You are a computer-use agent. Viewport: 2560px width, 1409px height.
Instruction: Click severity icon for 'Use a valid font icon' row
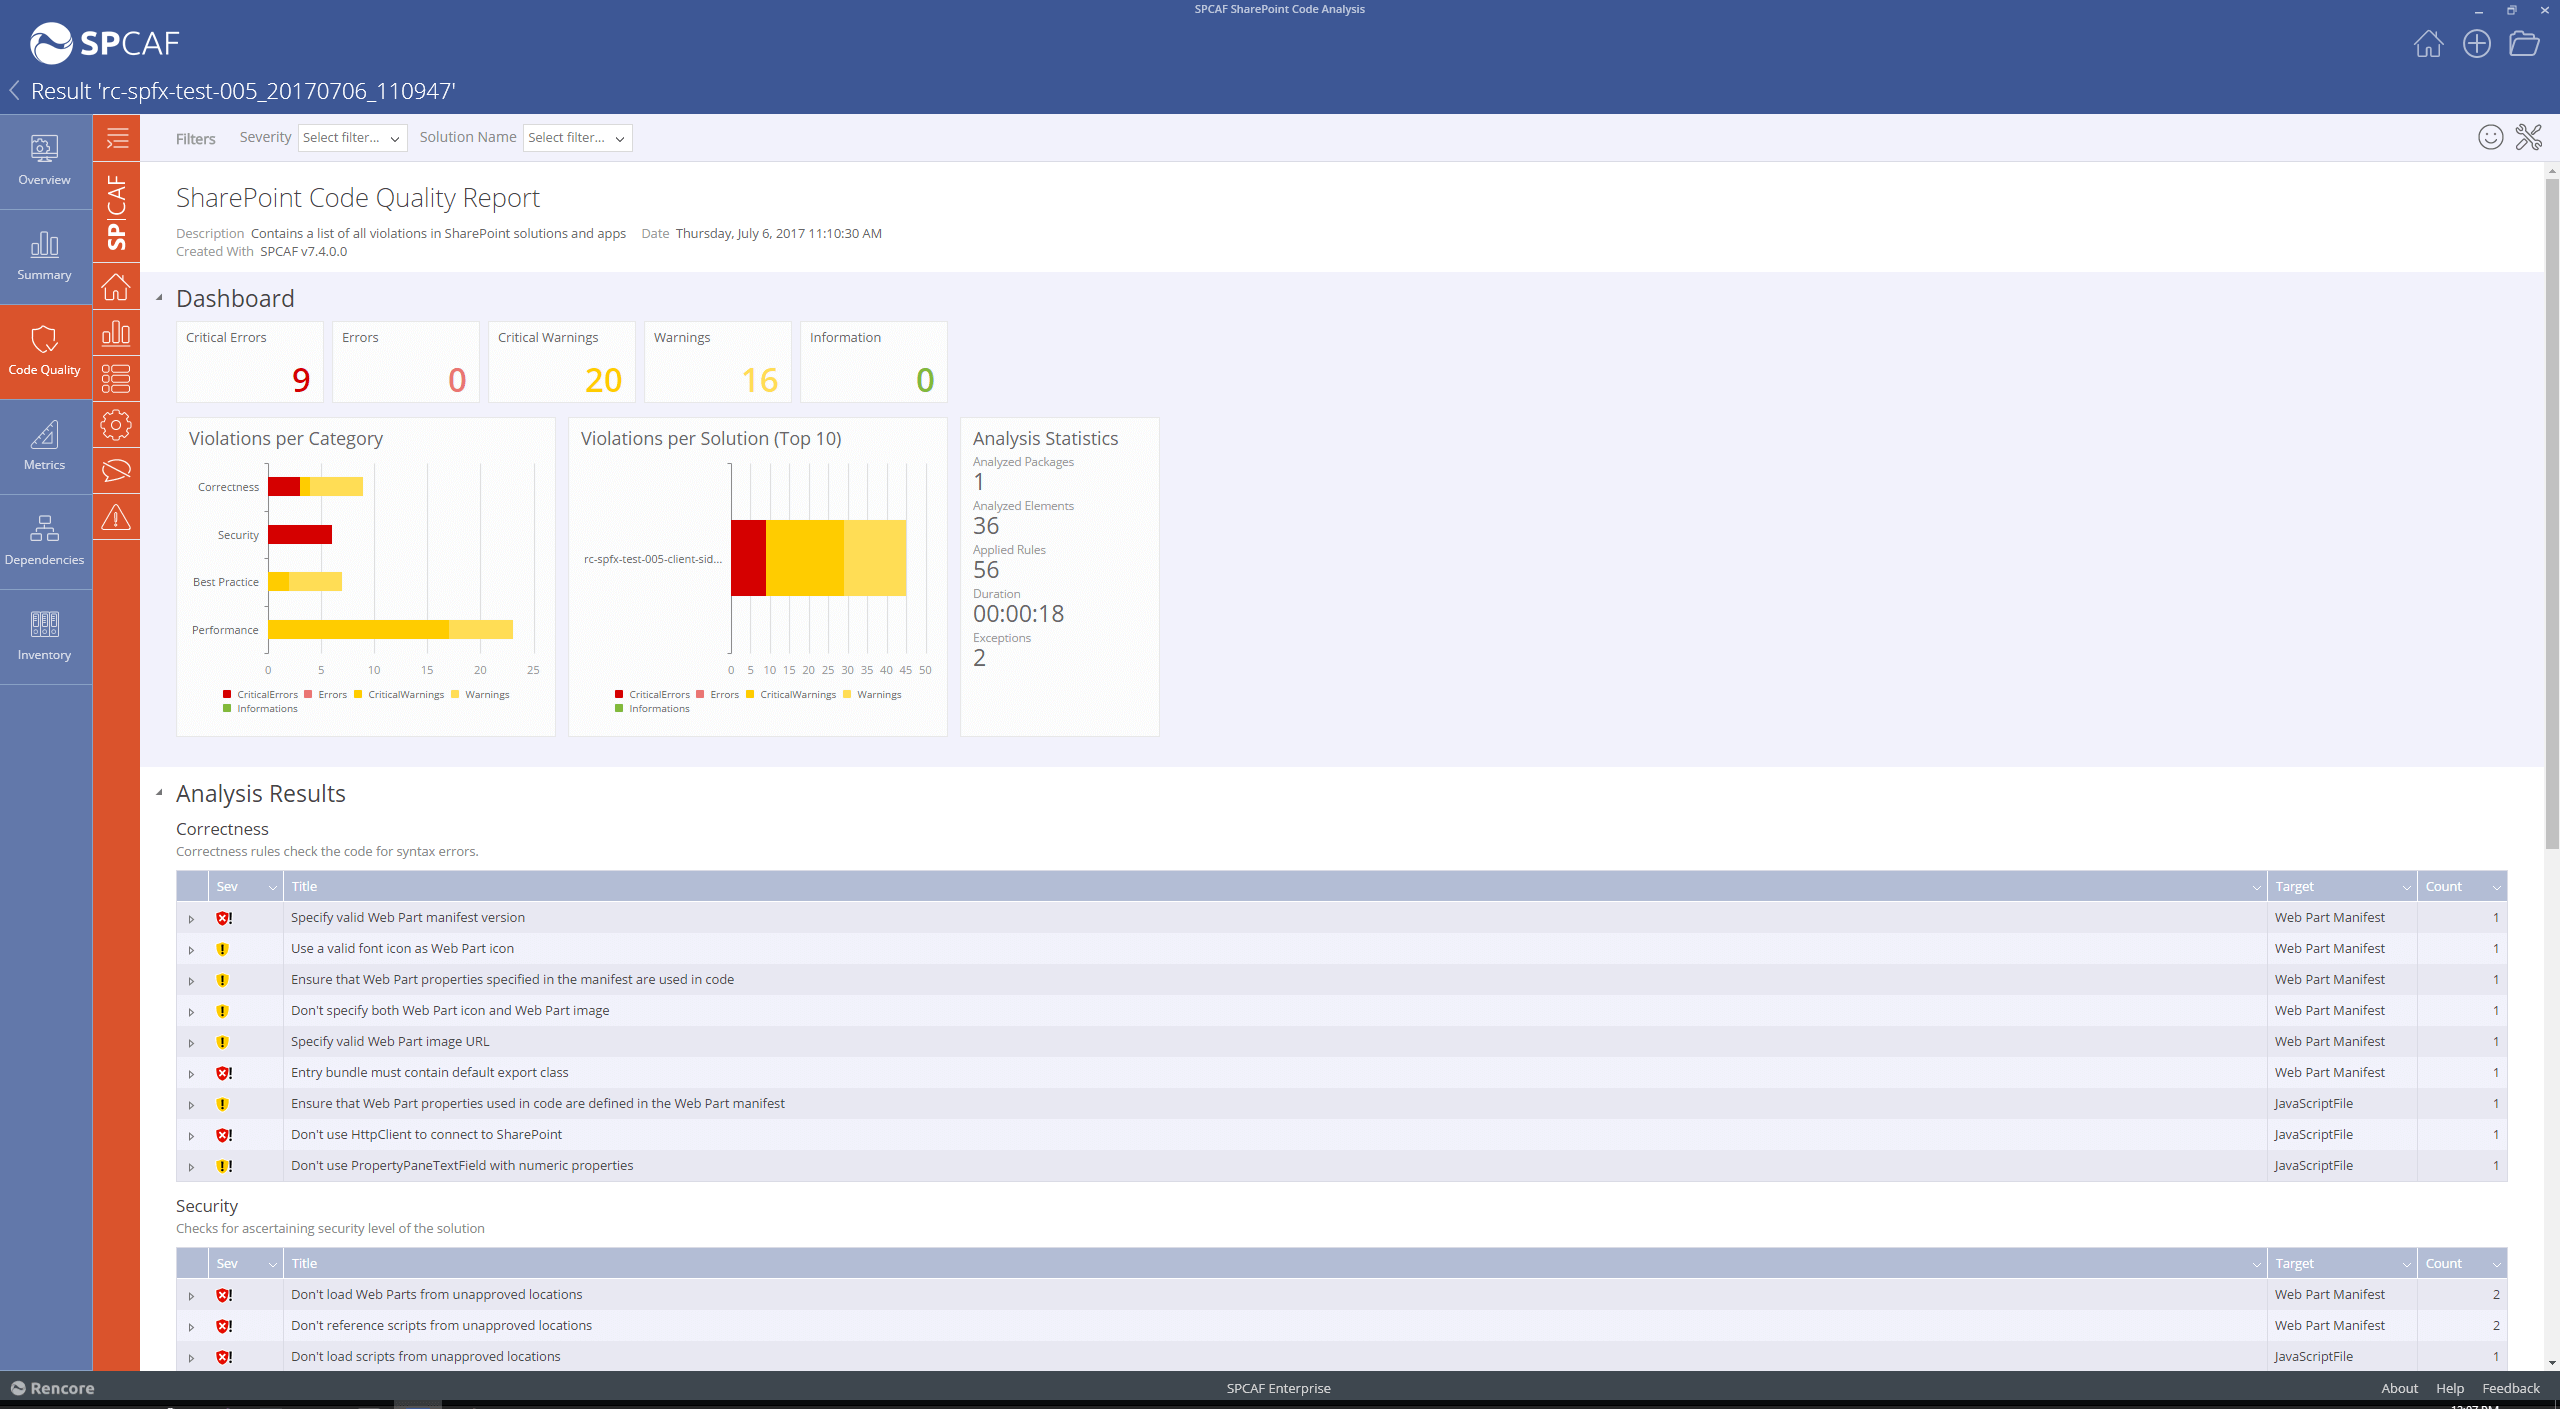click(223, 949)
